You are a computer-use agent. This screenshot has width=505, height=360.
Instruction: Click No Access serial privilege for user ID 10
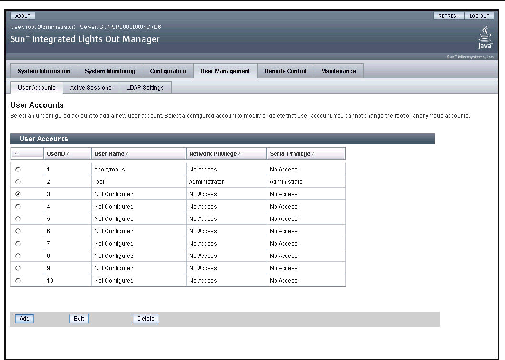[283, 281]
